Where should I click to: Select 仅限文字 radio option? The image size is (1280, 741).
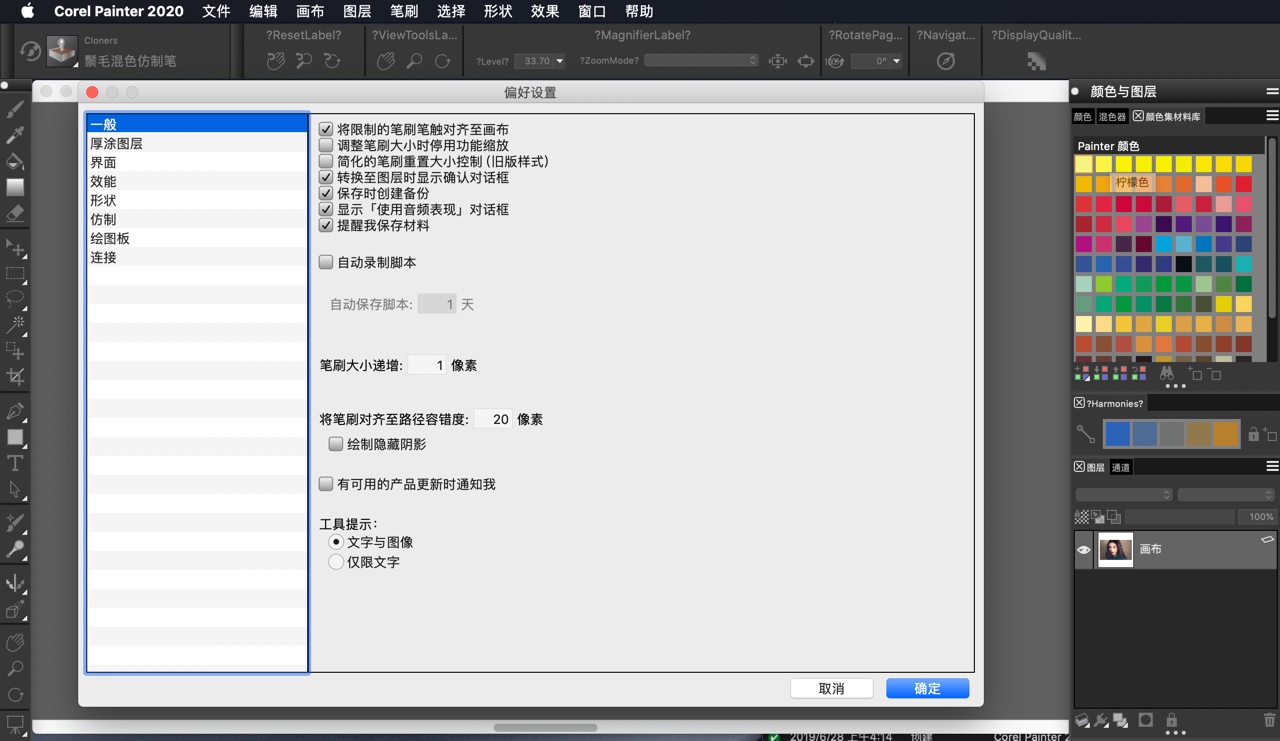pyautogui.click(x=336, y=562)
